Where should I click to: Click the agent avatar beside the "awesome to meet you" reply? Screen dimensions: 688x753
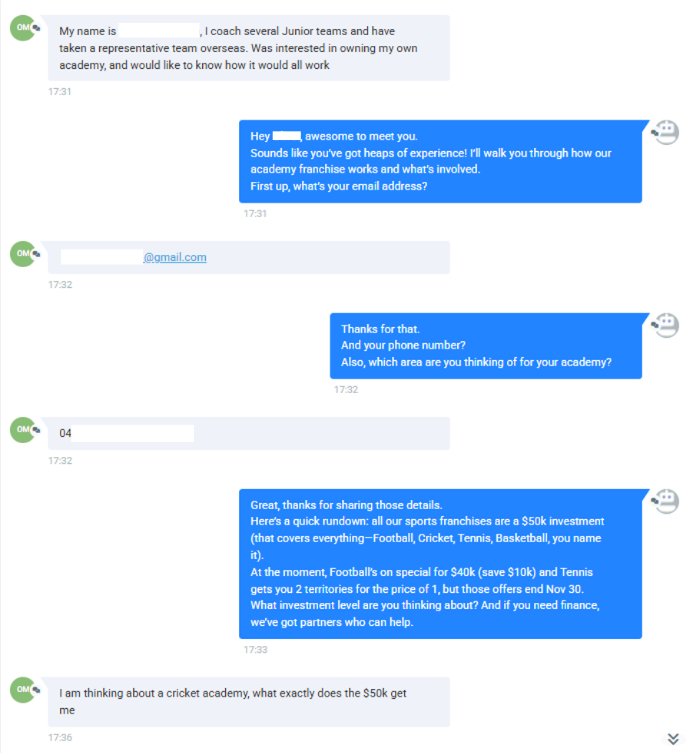(665, 133)
